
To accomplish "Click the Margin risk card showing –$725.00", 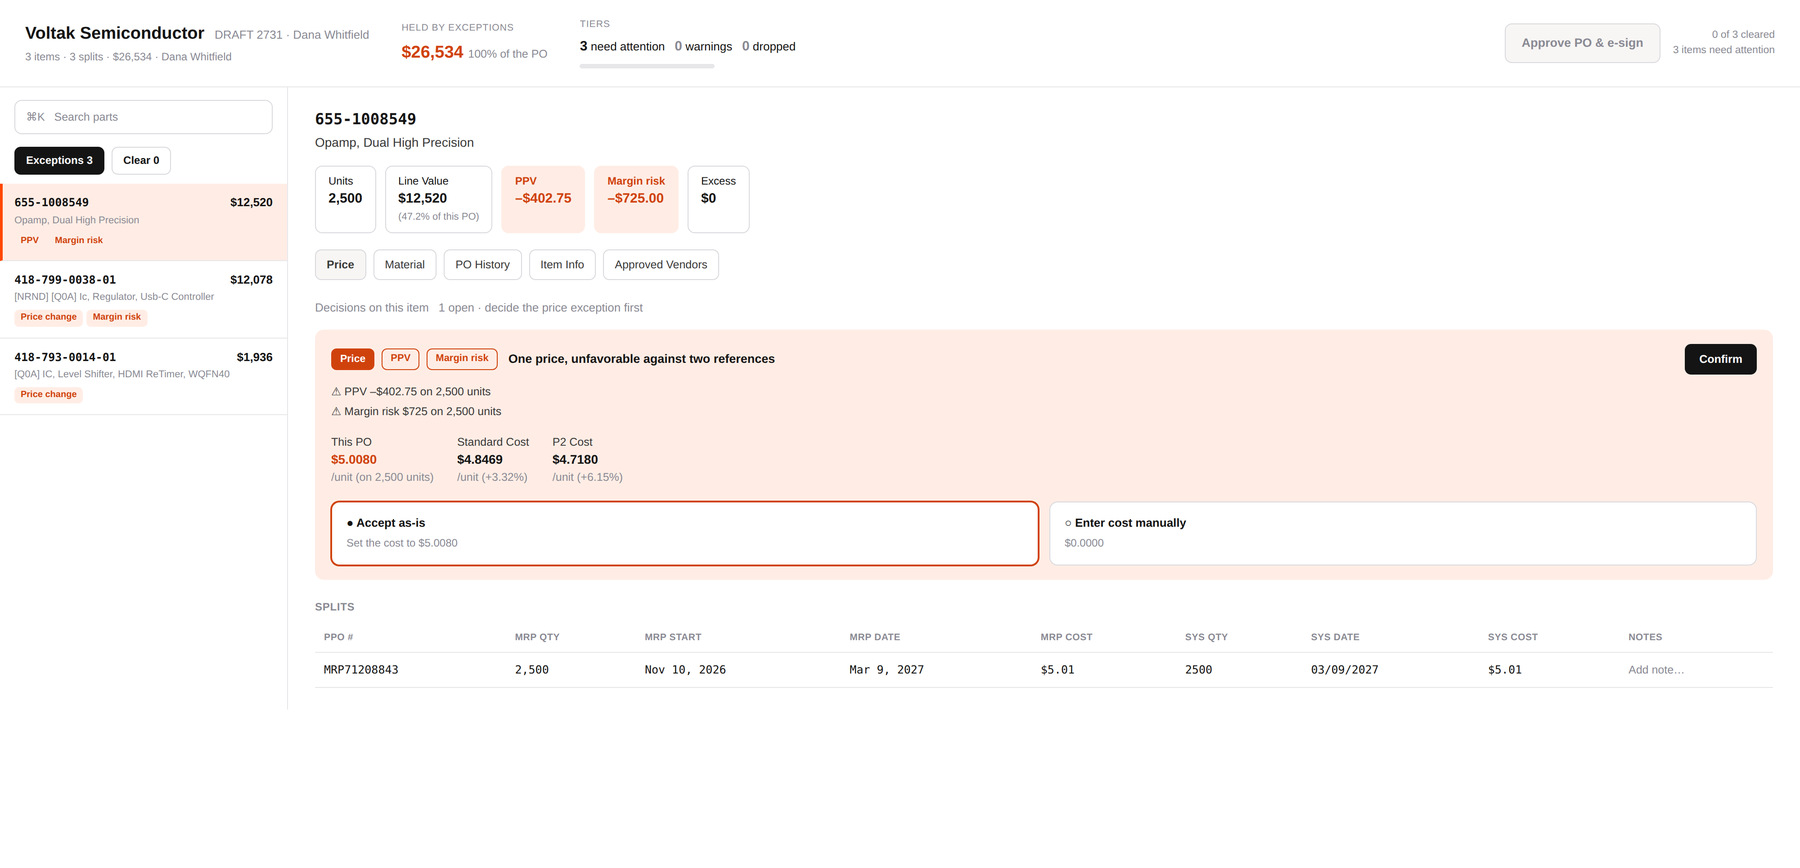I will coord(636,199).
